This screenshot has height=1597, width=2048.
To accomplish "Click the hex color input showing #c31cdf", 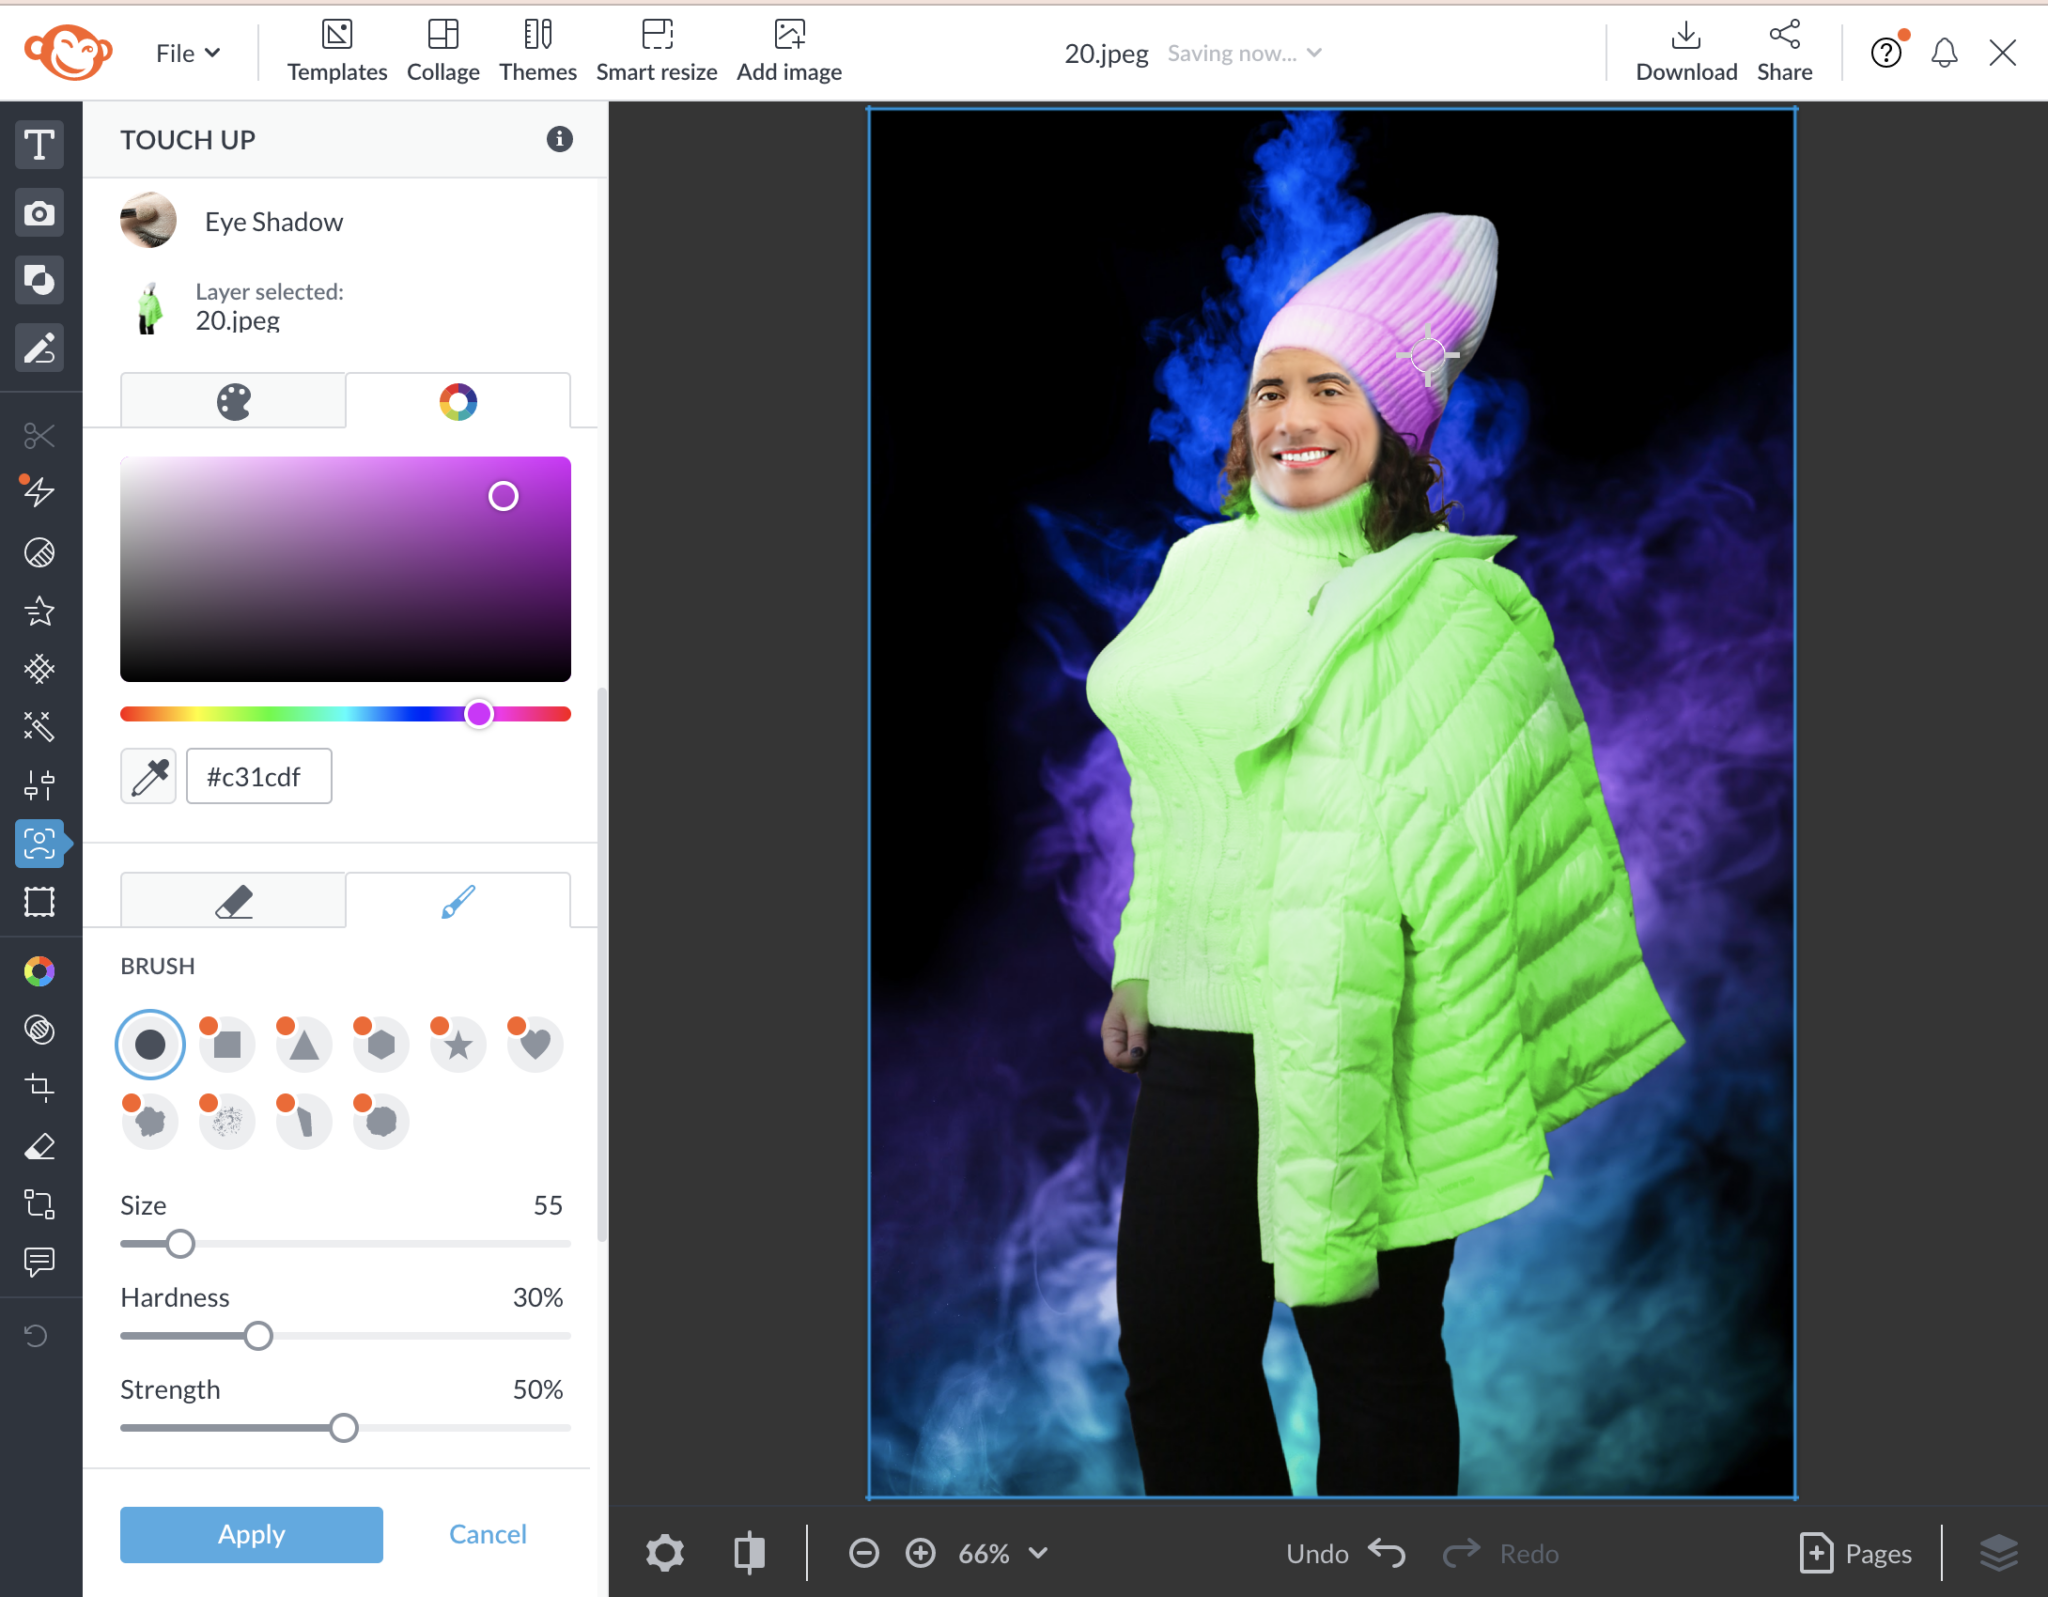I will [x=258, y=775].
